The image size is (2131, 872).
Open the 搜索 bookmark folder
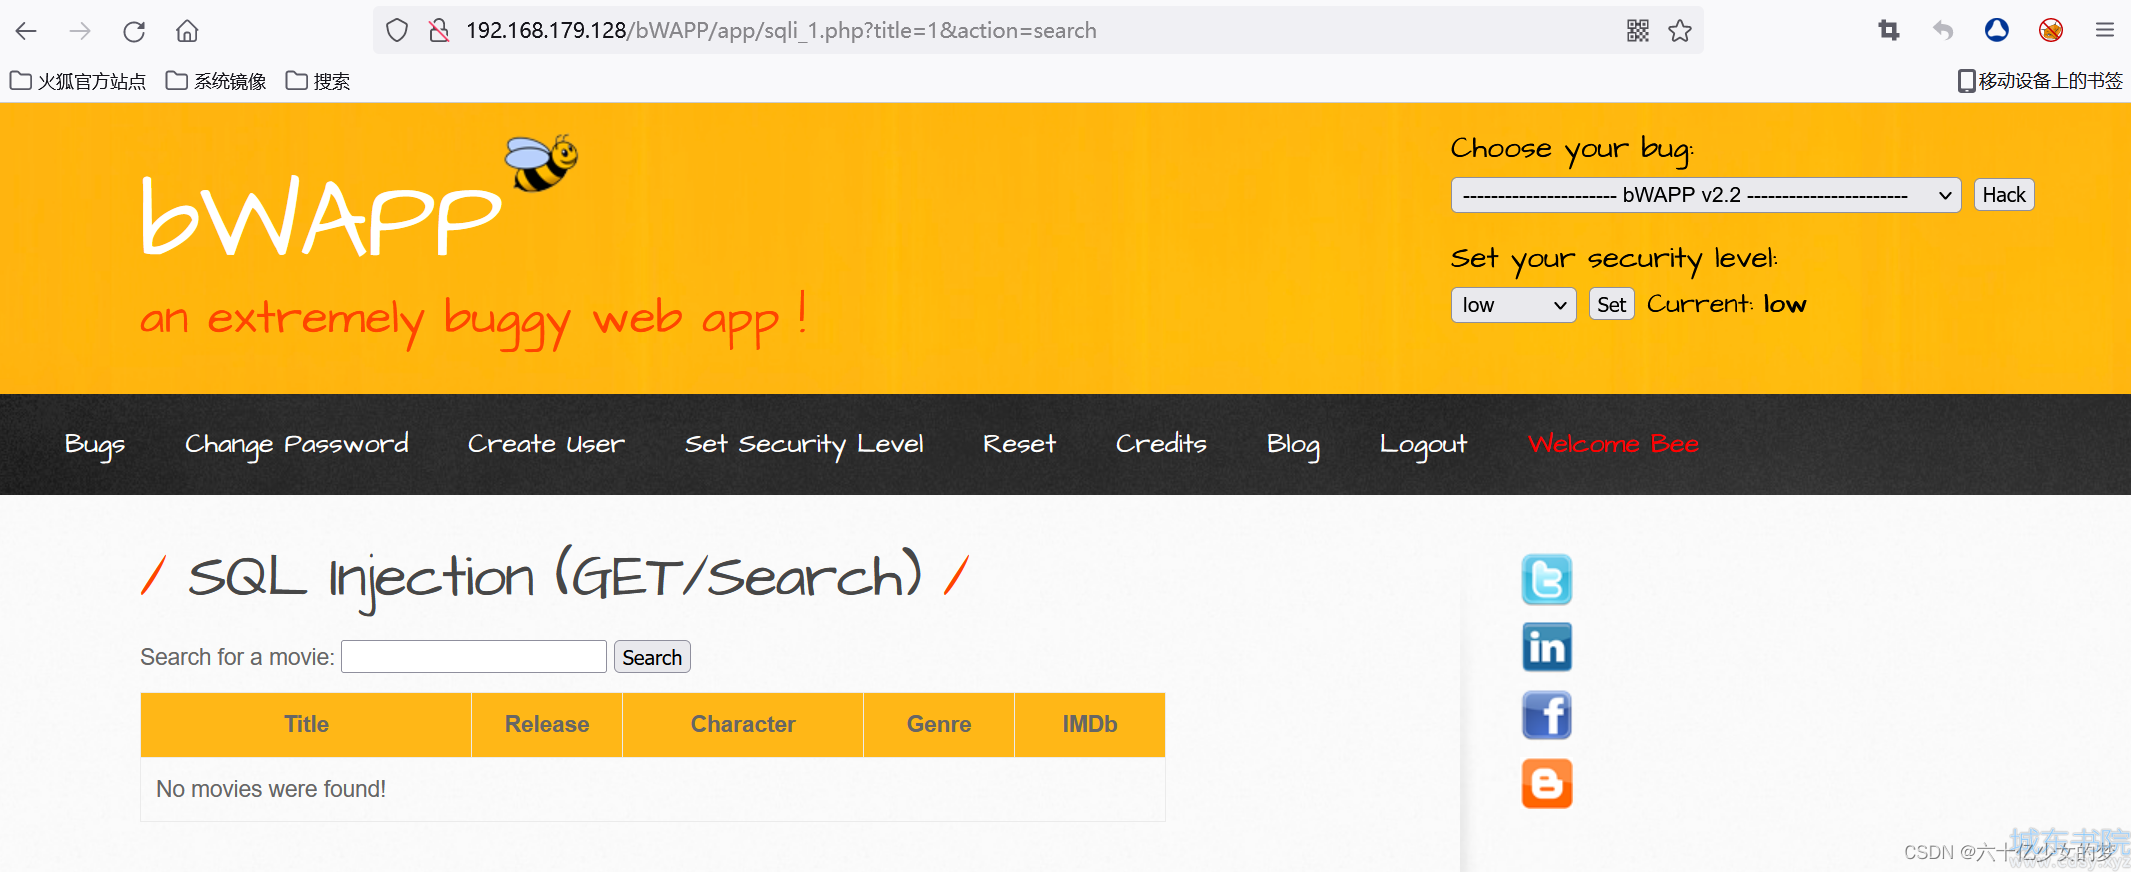click(x=318, y=81)
